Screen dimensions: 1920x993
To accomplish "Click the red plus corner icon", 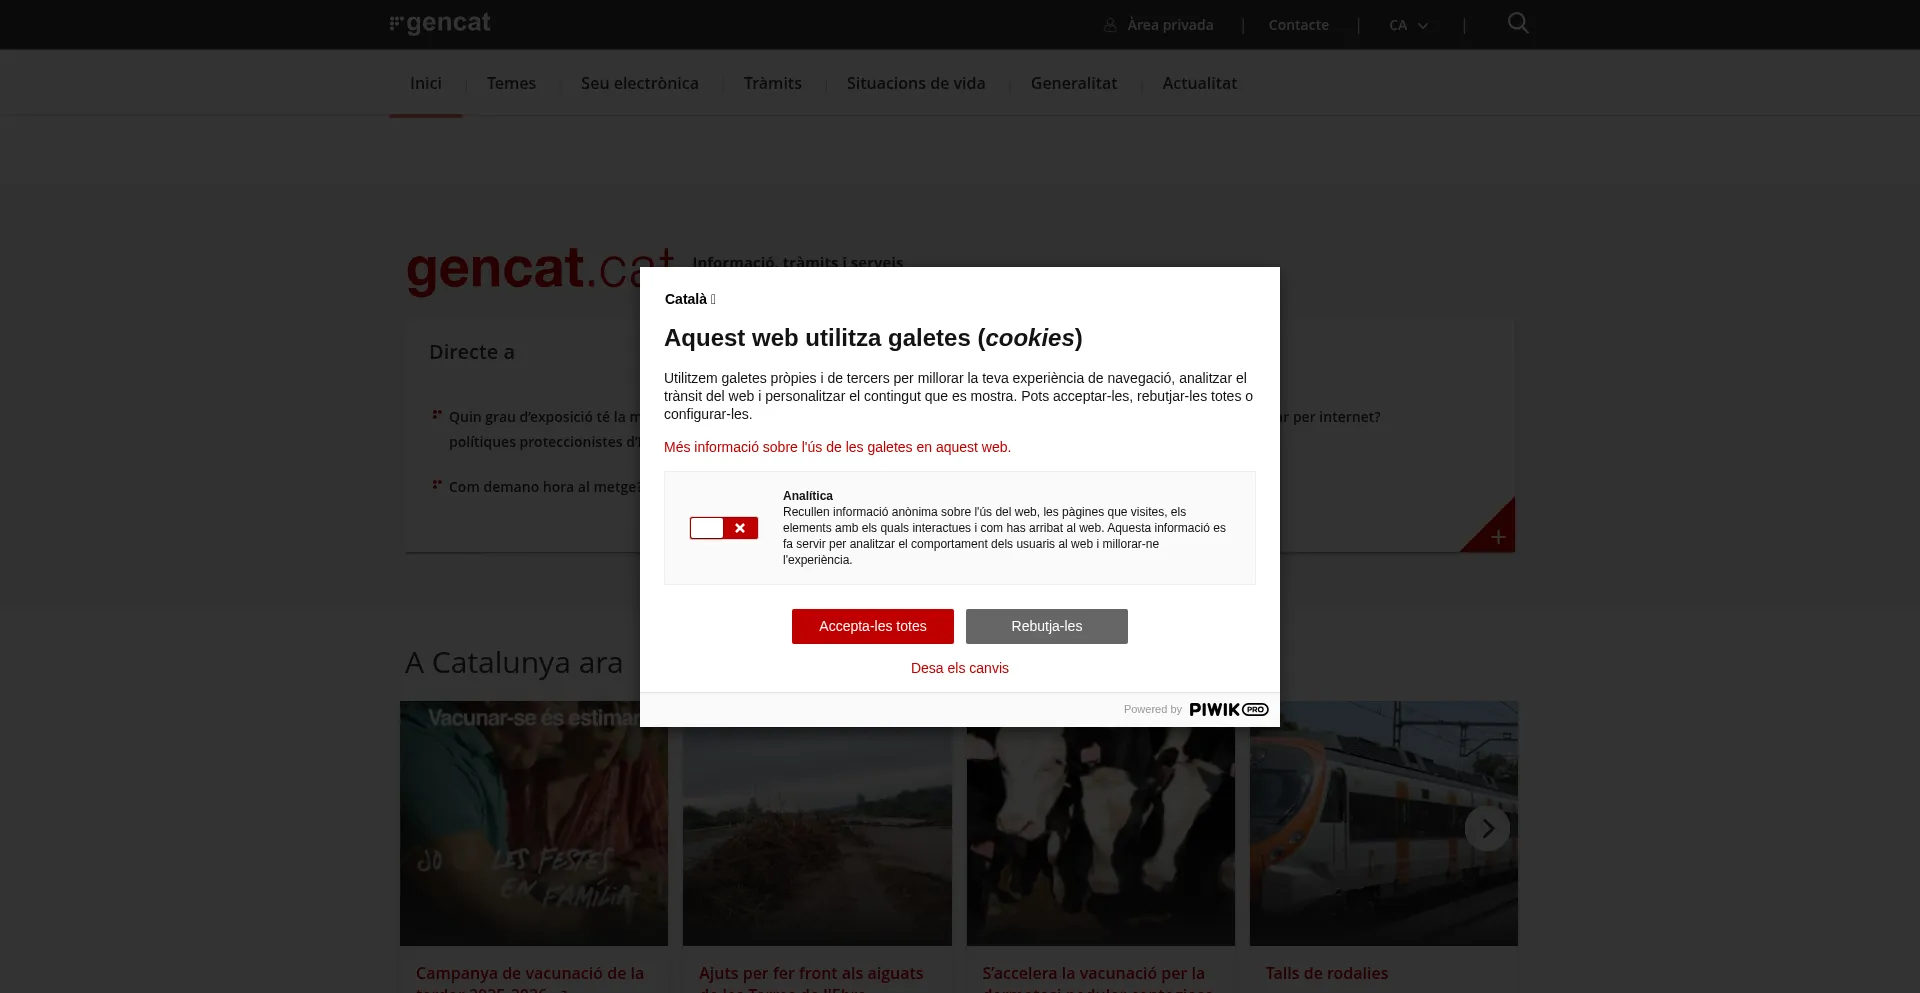I will tap(1497, 537).
